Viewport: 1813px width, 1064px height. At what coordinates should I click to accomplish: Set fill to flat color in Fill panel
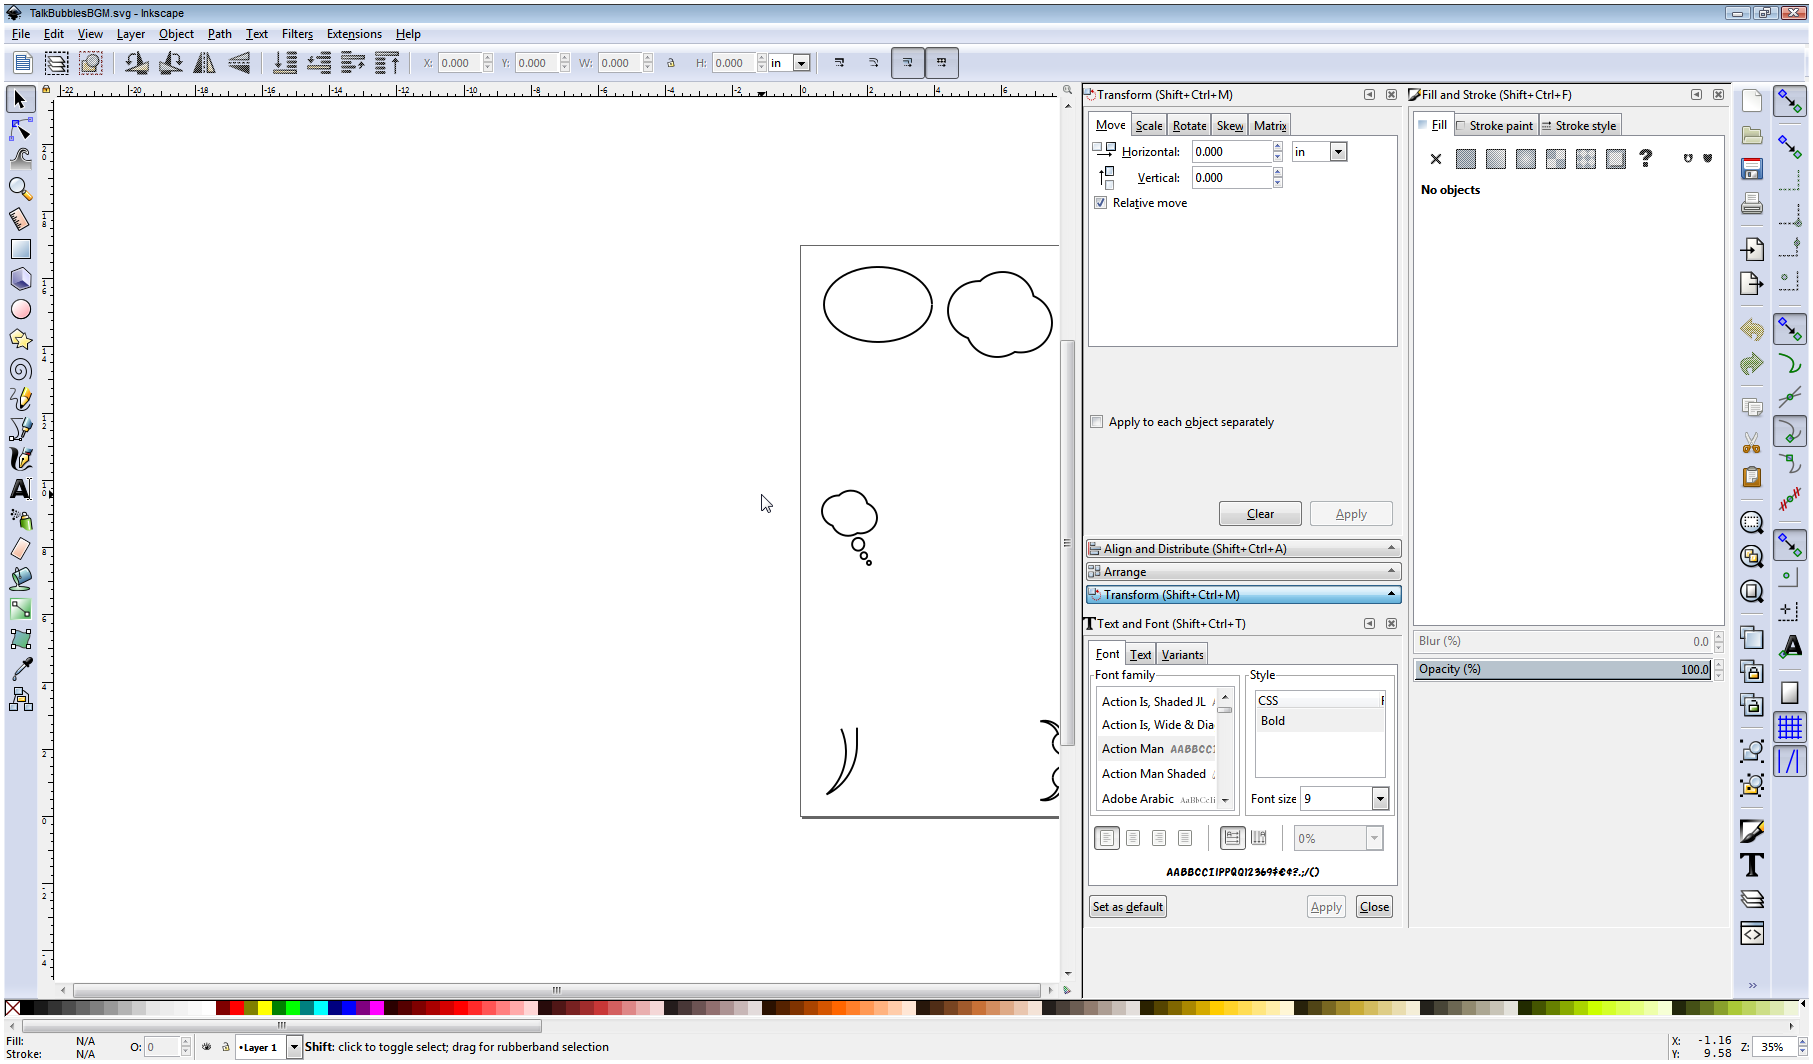pyautogui.click(x=1466, y=158)
